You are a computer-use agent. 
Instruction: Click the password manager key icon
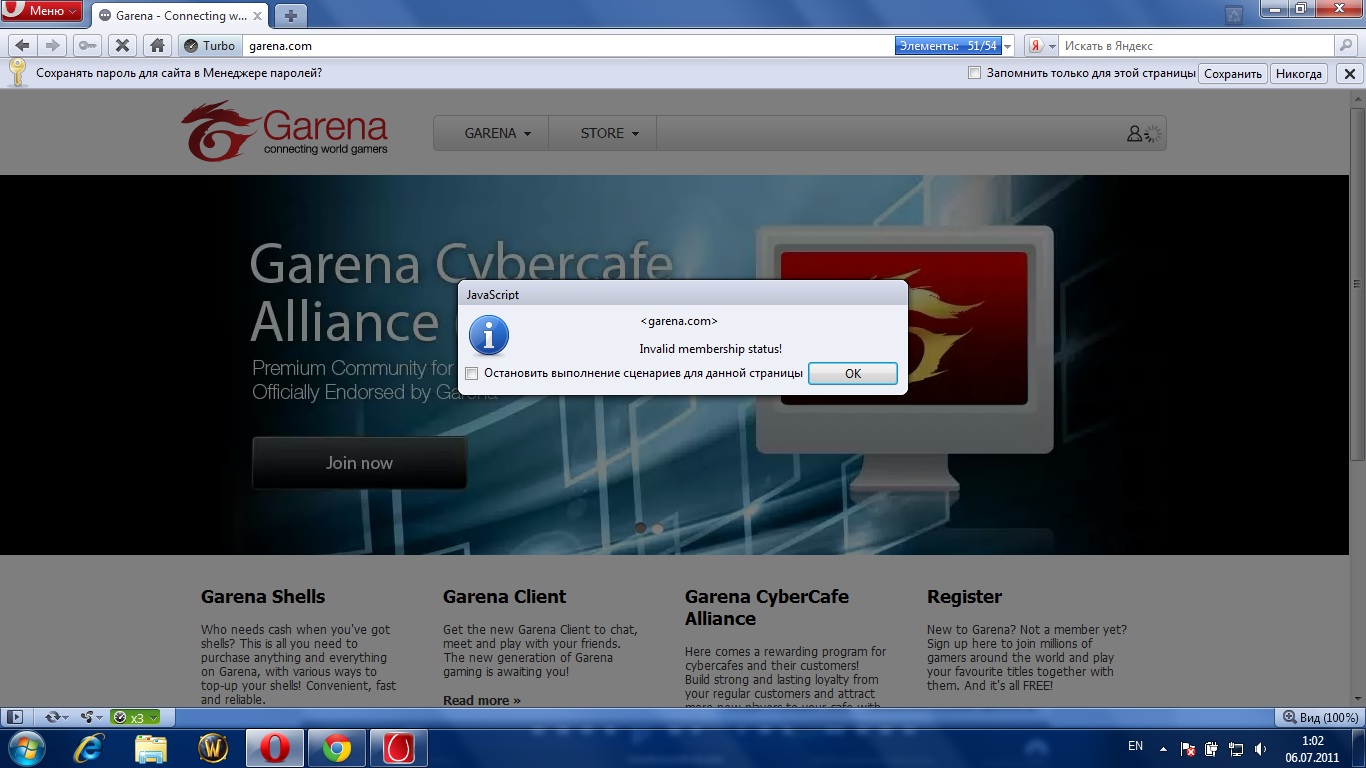17,72
